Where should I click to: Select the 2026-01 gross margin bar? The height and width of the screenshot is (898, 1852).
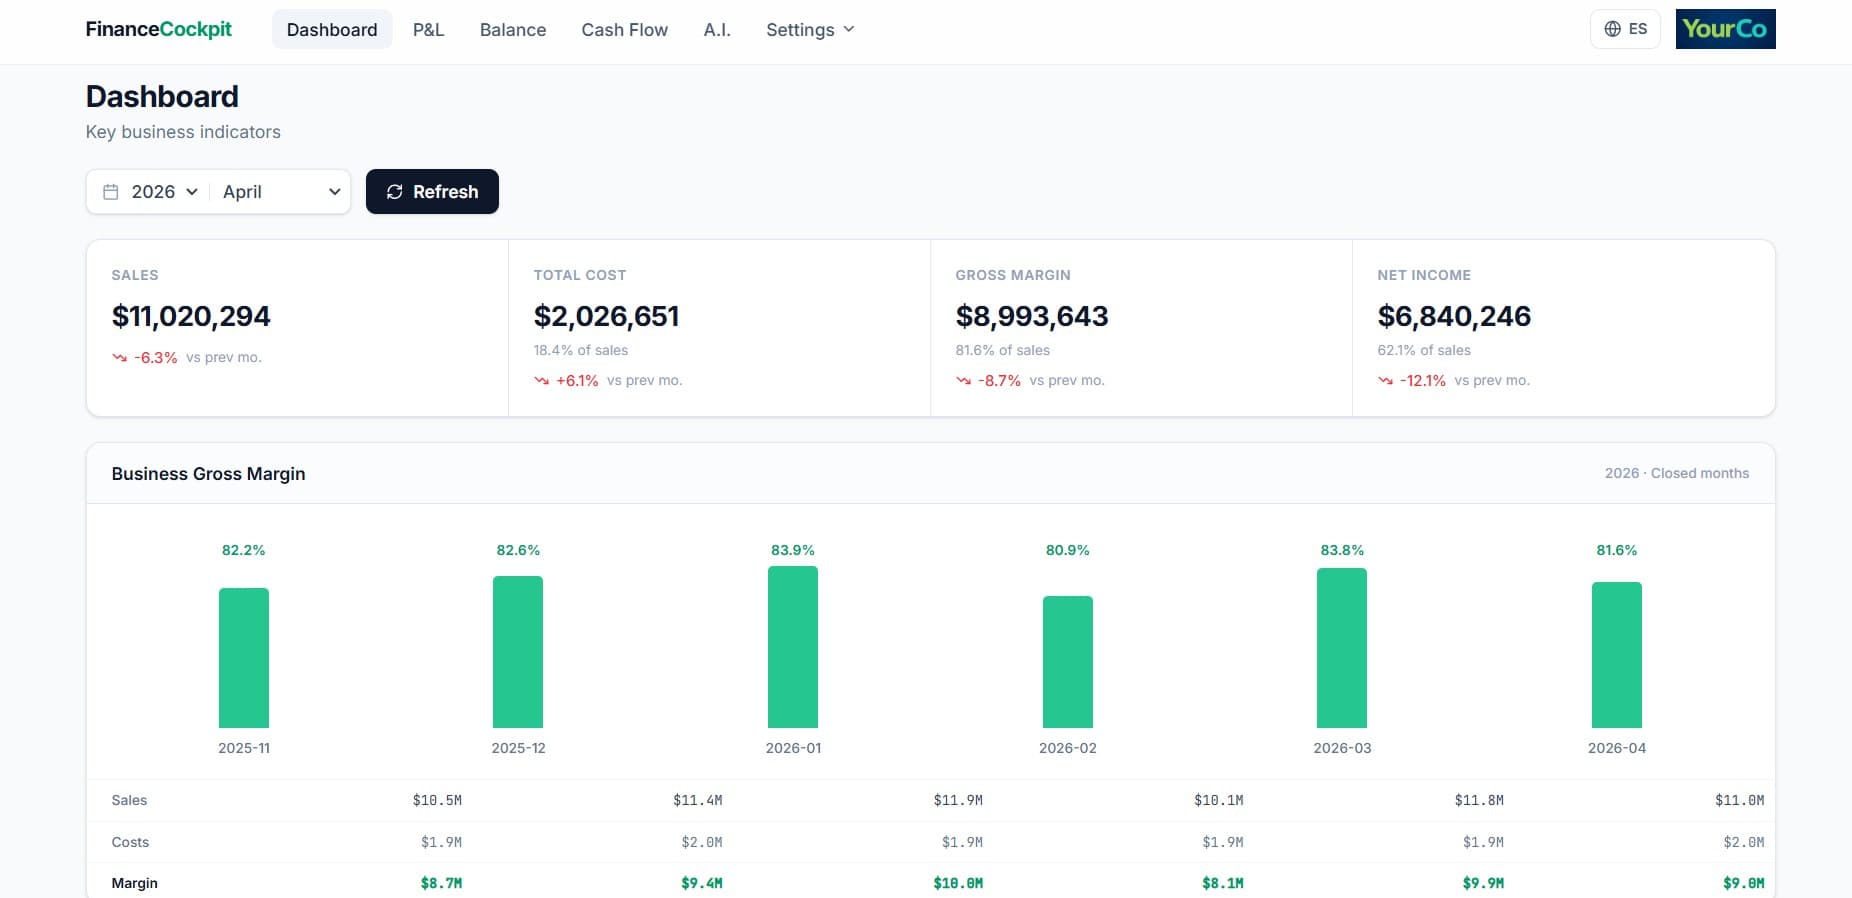793,647
